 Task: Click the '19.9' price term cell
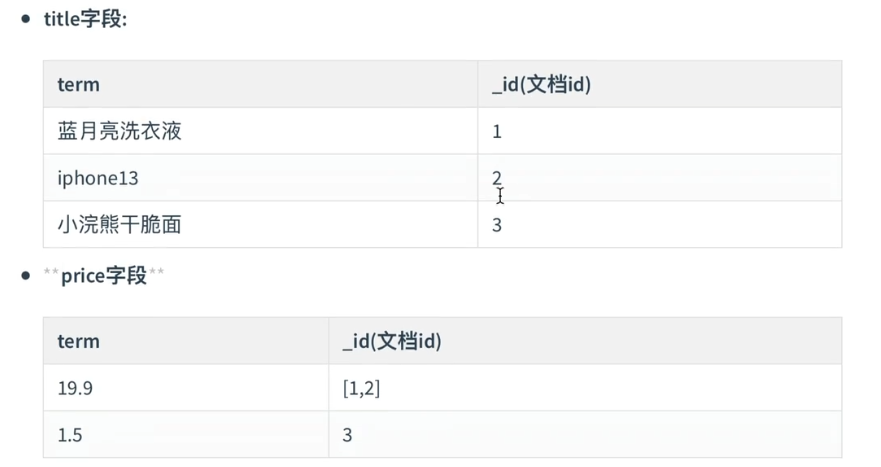coord(75,388)
